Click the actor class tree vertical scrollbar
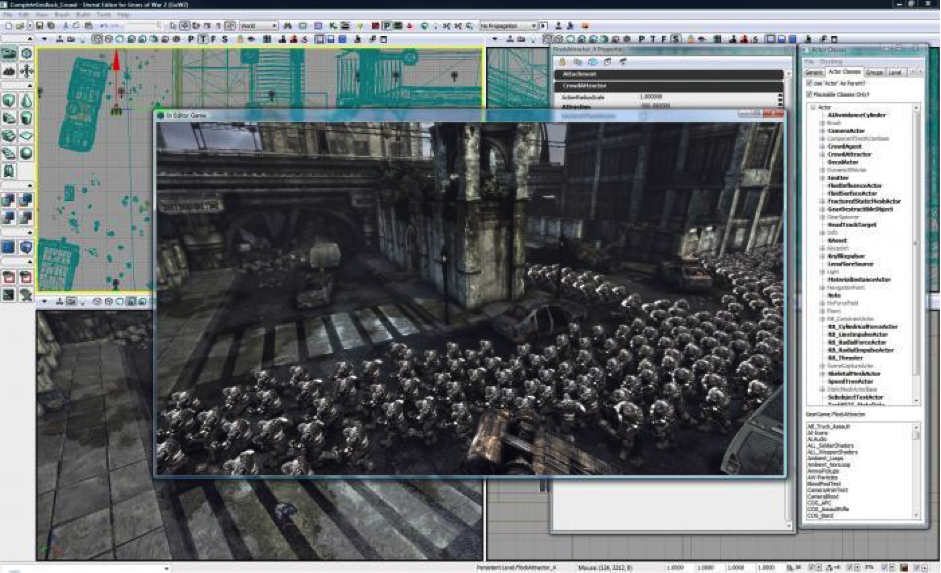 pos(916,254)
